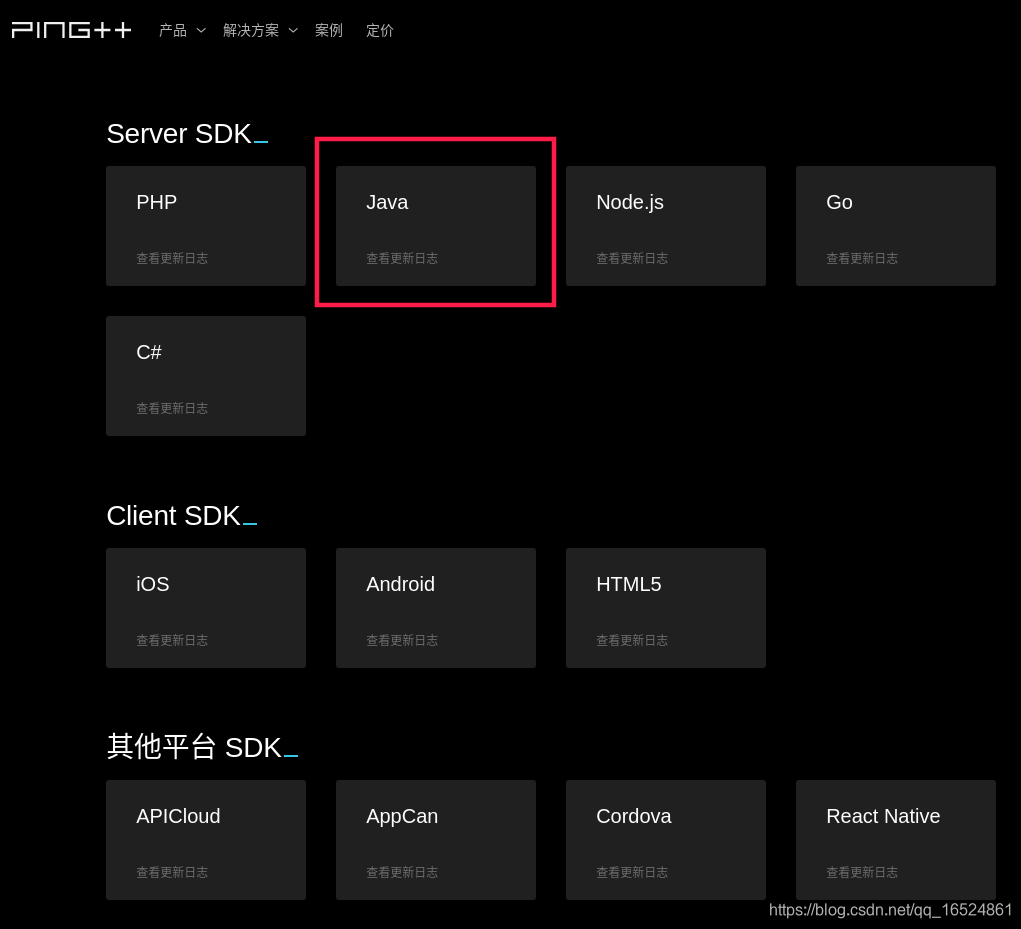Click the 其他平台 SDK heading
The image size is (1021, 929).
click(x=202, y=747)
